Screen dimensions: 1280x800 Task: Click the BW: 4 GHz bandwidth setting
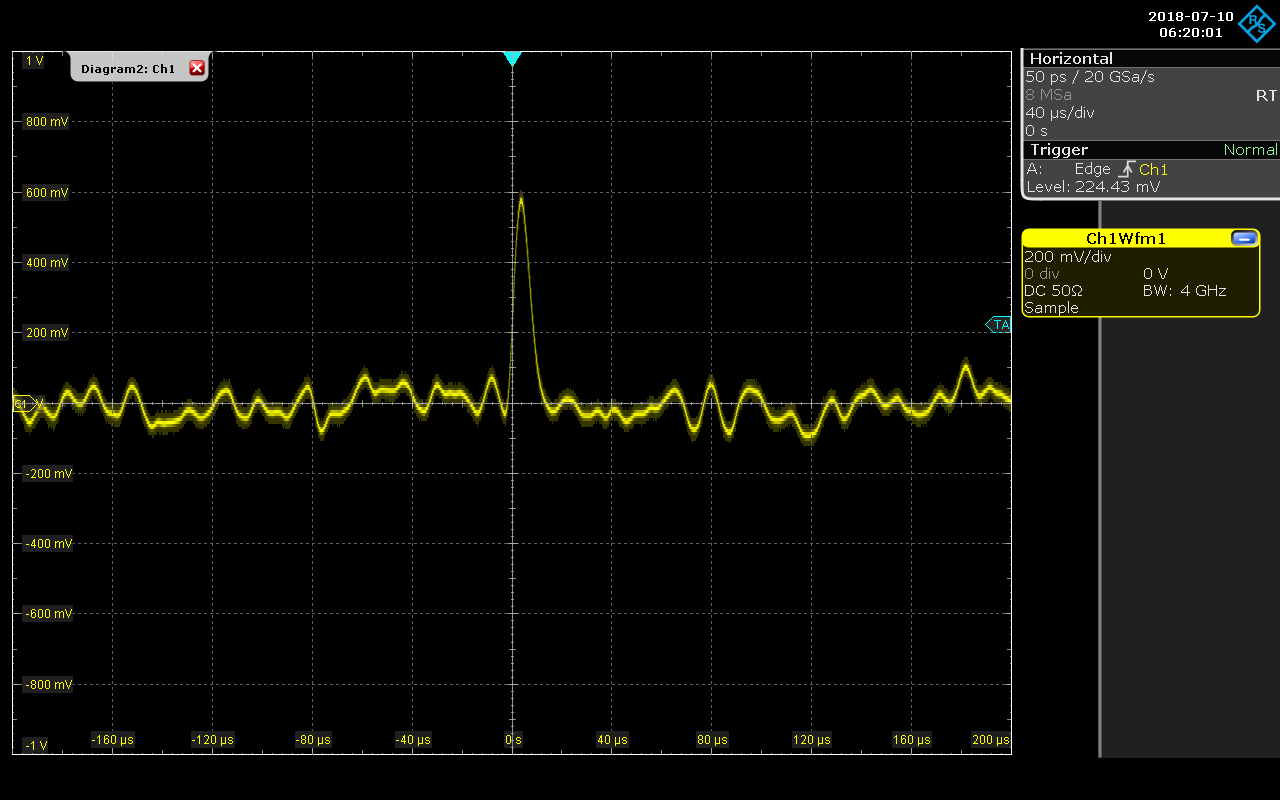tap(1184, 291)
